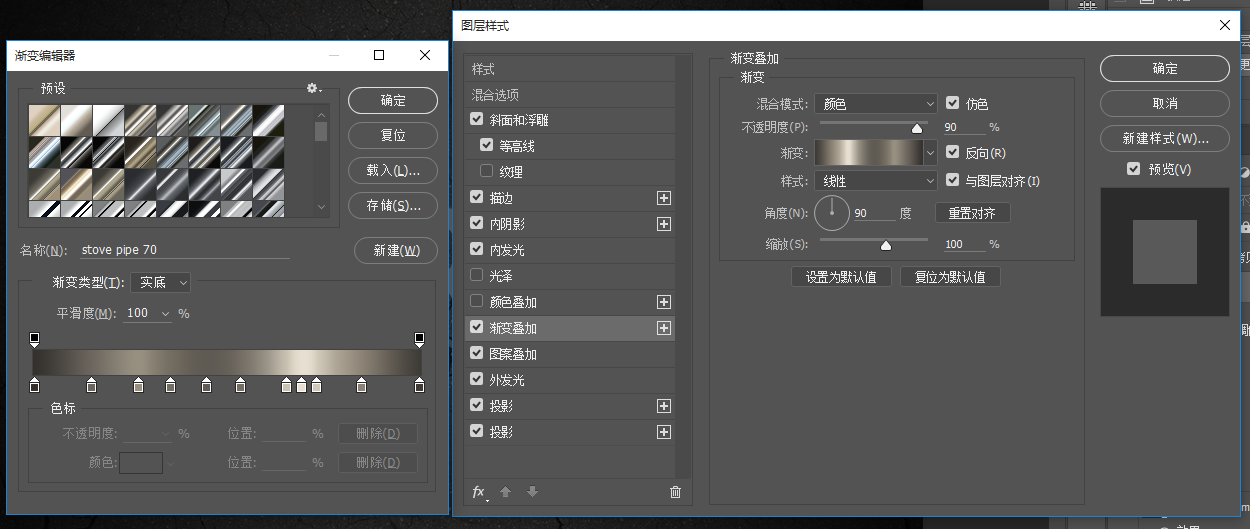
Task: Open the 渐变类型 dropdown showing 实底
Action: (x=160, y=283)
